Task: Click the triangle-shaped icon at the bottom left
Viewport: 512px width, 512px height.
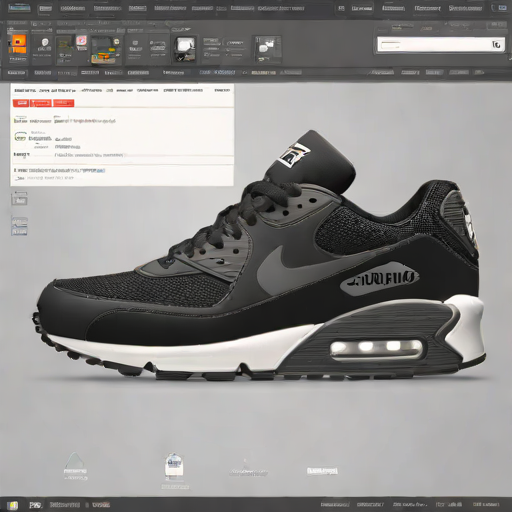Action: (x=75, y=461)
